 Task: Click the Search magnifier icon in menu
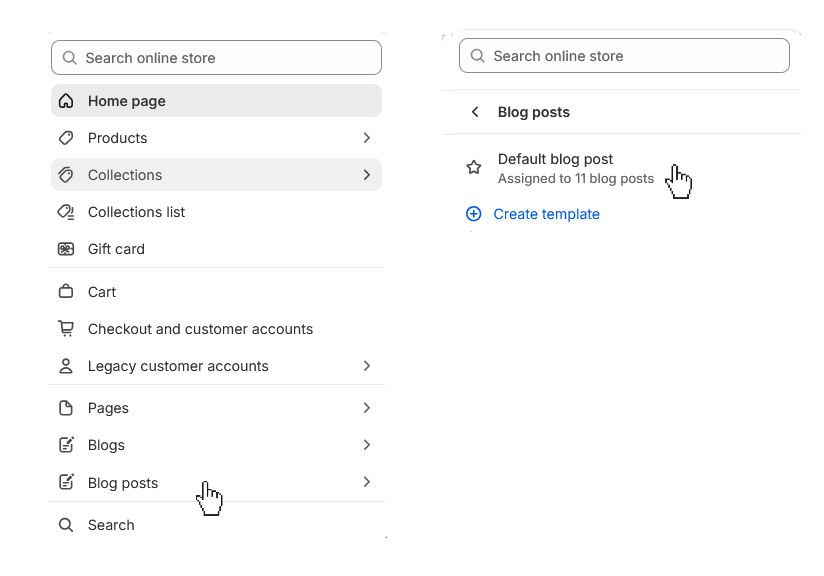(66, 524)
